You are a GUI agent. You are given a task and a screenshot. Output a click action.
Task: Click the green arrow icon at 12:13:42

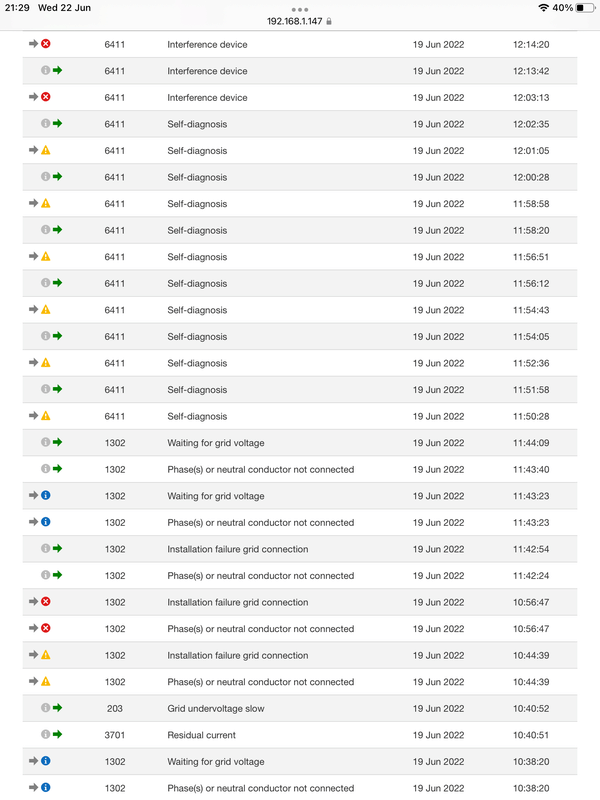[57, 70]
